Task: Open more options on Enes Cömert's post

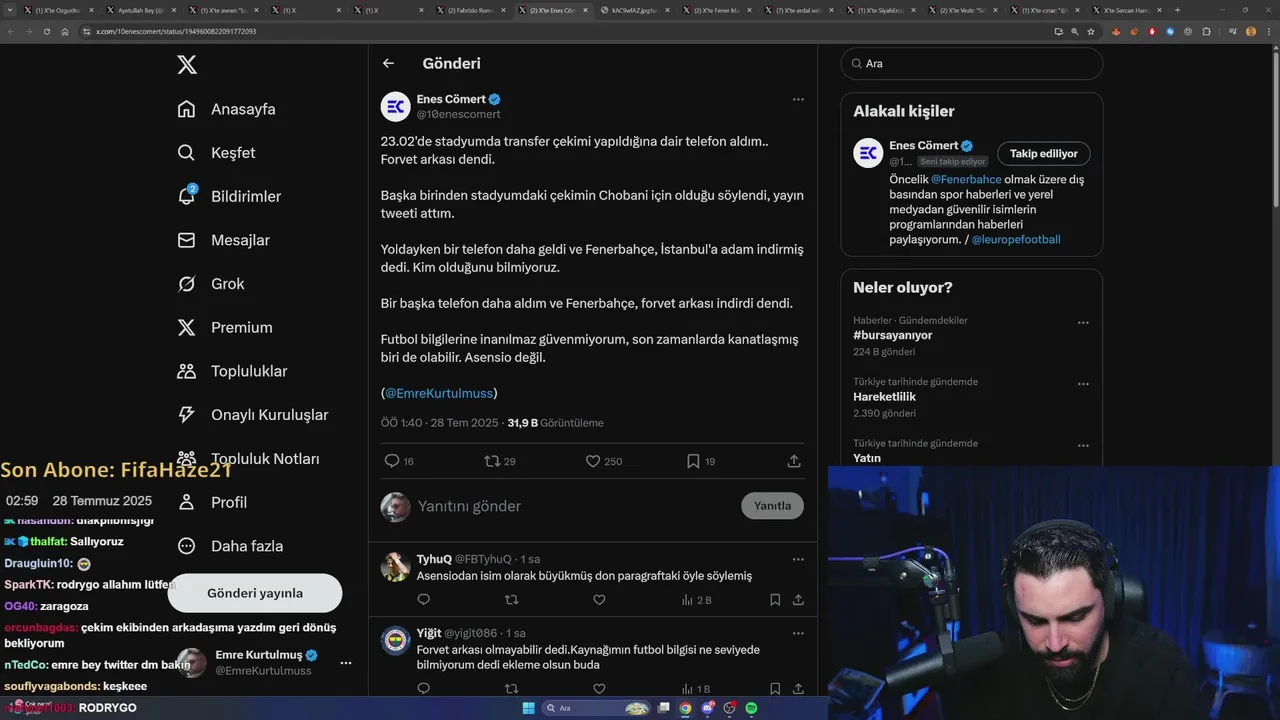Action: (798, 99)
